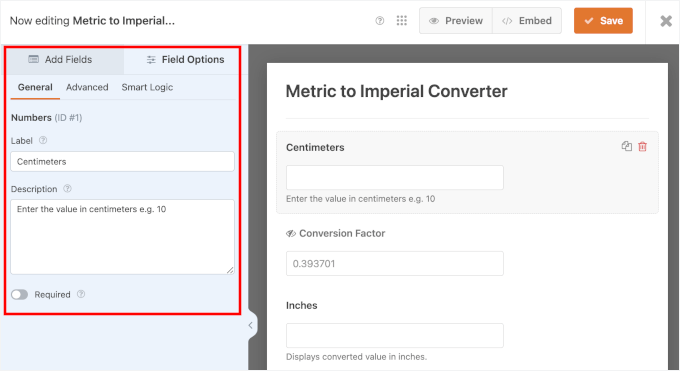Image resolution: width=680 pixels, height=371 pixels.
Task: Click the Inches input box in the preview
Action: [x=395, y=335]
